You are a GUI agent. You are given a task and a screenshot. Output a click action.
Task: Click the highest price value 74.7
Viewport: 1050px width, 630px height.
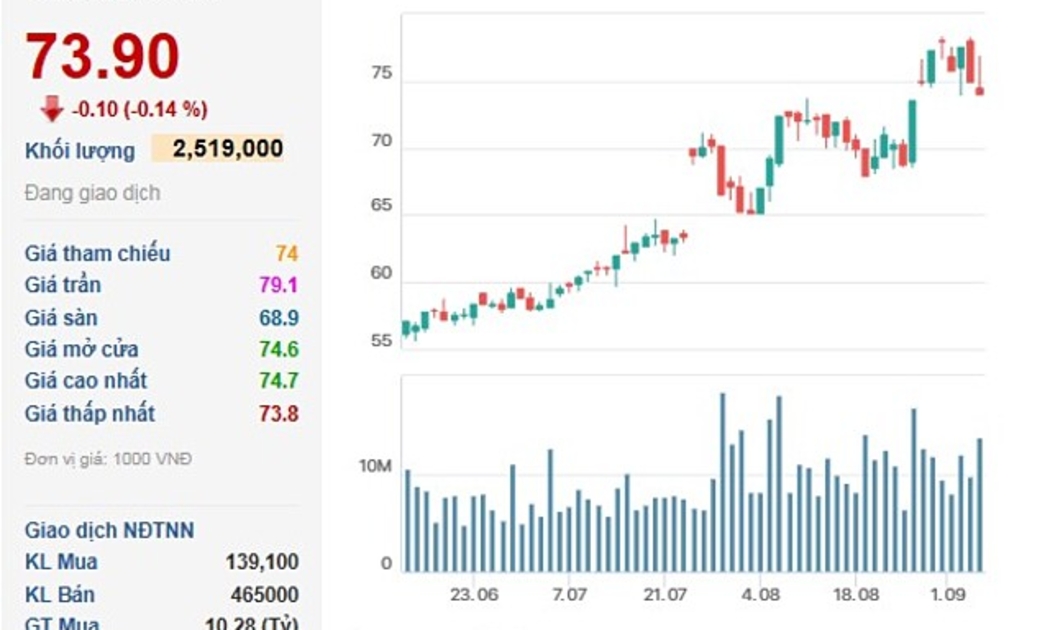[x=278, y=381]
